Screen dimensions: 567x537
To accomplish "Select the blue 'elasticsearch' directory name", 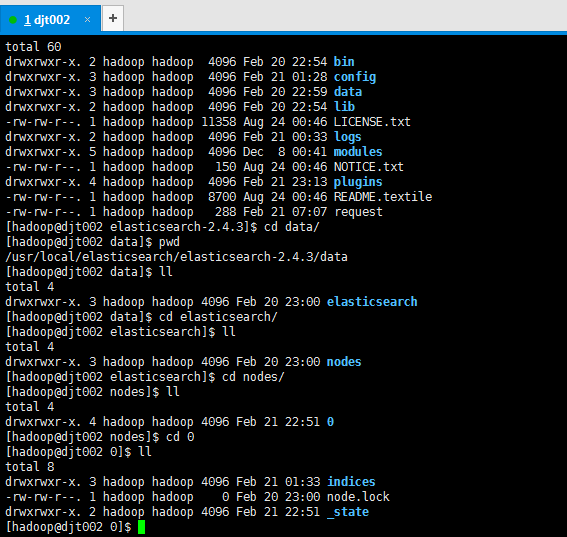I will 372,302.
